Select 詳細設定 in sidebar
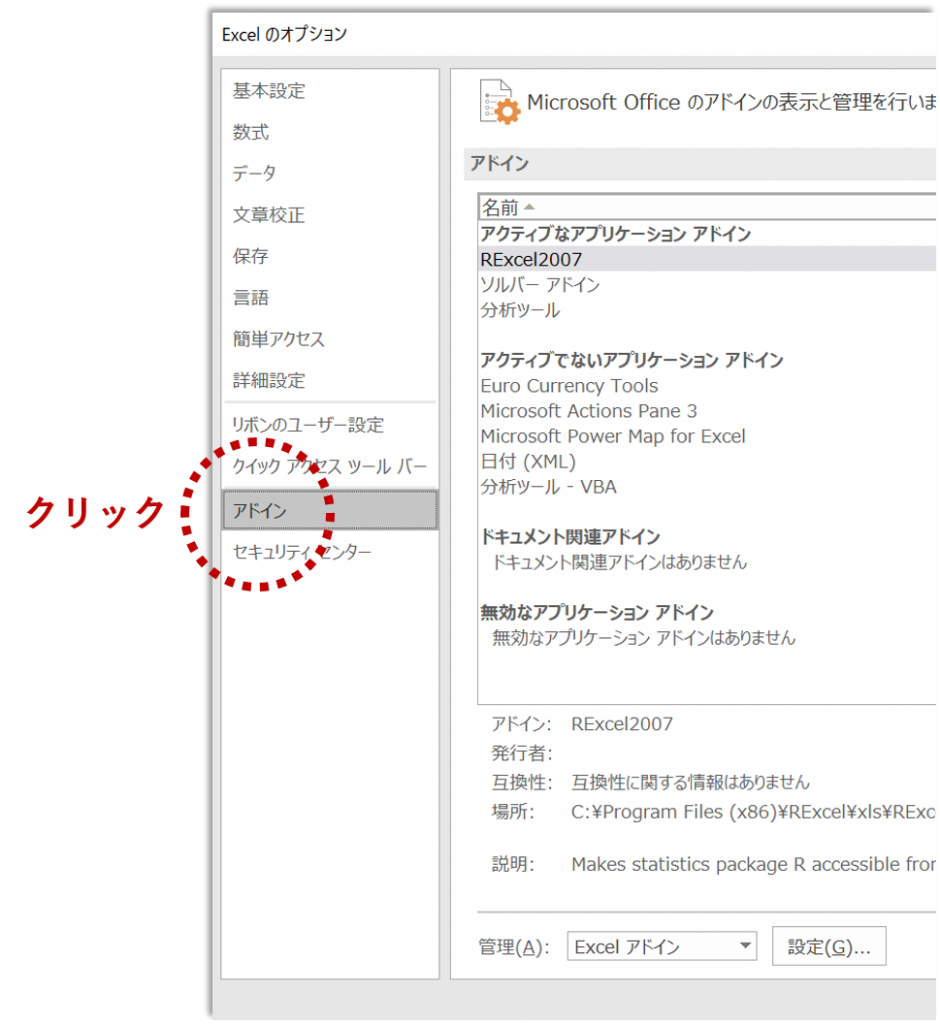940x1024 pixels. (269, 381)
